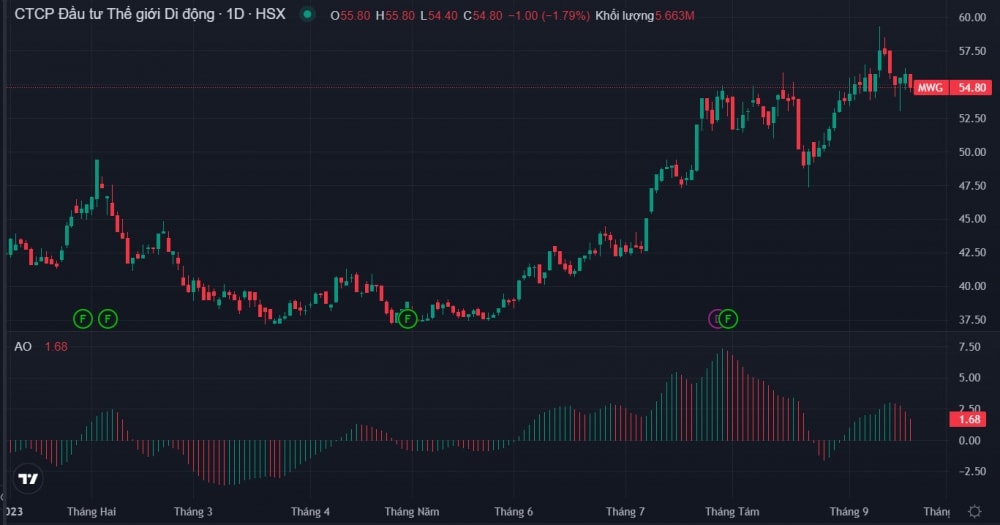Click the 54.80 last price label on the axis
Image resolution: width=1000 pixels, height=525 pixels.
[971, 87]
